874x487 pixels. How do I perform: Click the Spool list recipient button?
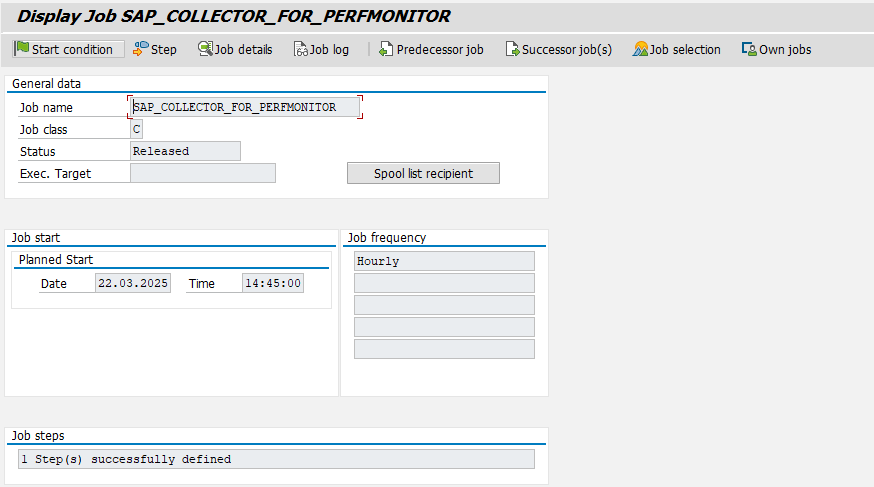(423, 173)
